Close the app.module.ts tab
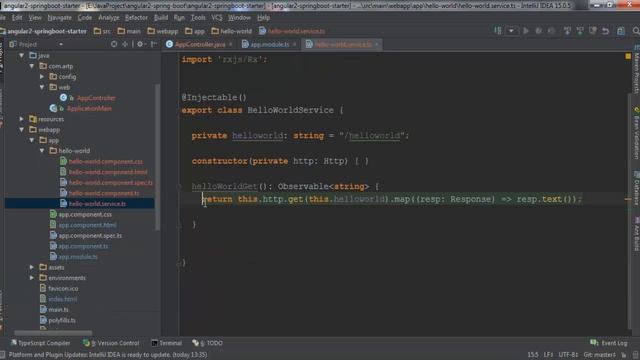The image size is (640, 360). point(294,44)
